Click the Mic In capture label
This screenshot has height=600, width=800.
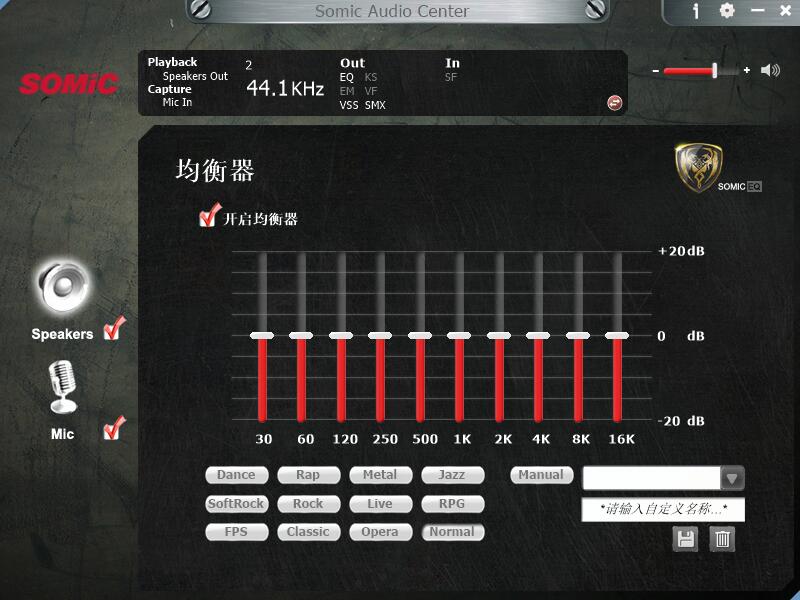click(x=178, y=102)
